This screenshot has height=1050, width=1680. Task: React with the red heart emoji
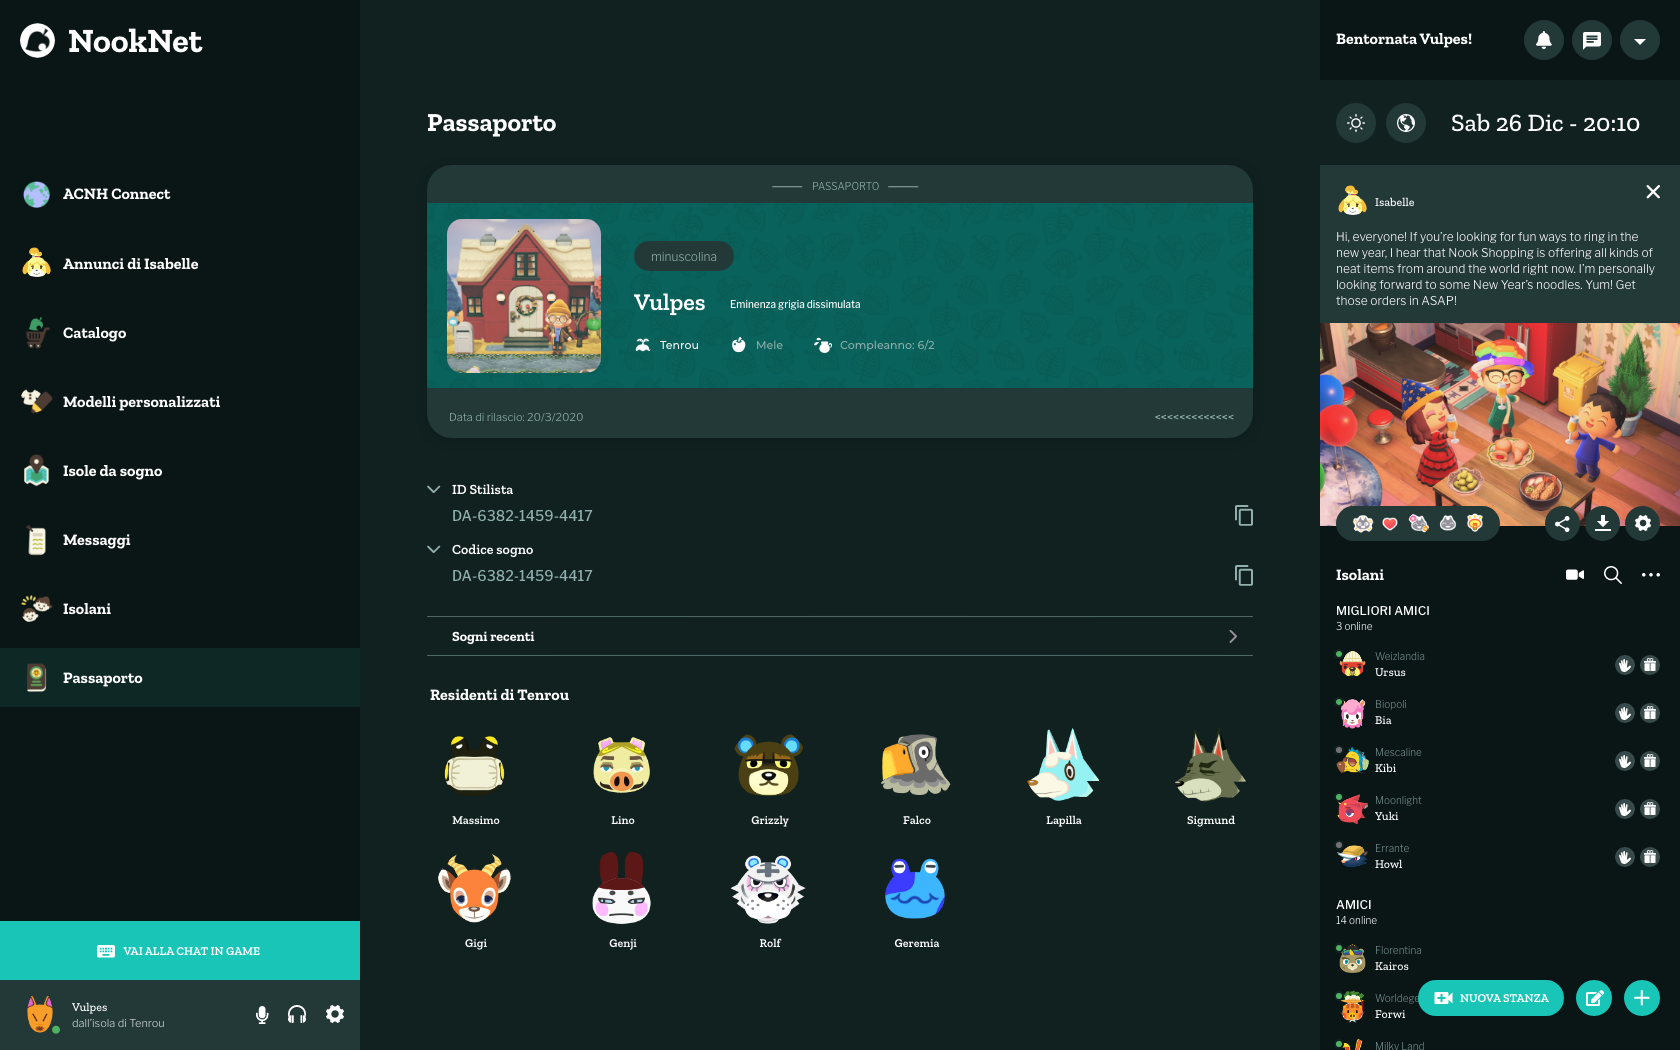[x=1390, y=523]
